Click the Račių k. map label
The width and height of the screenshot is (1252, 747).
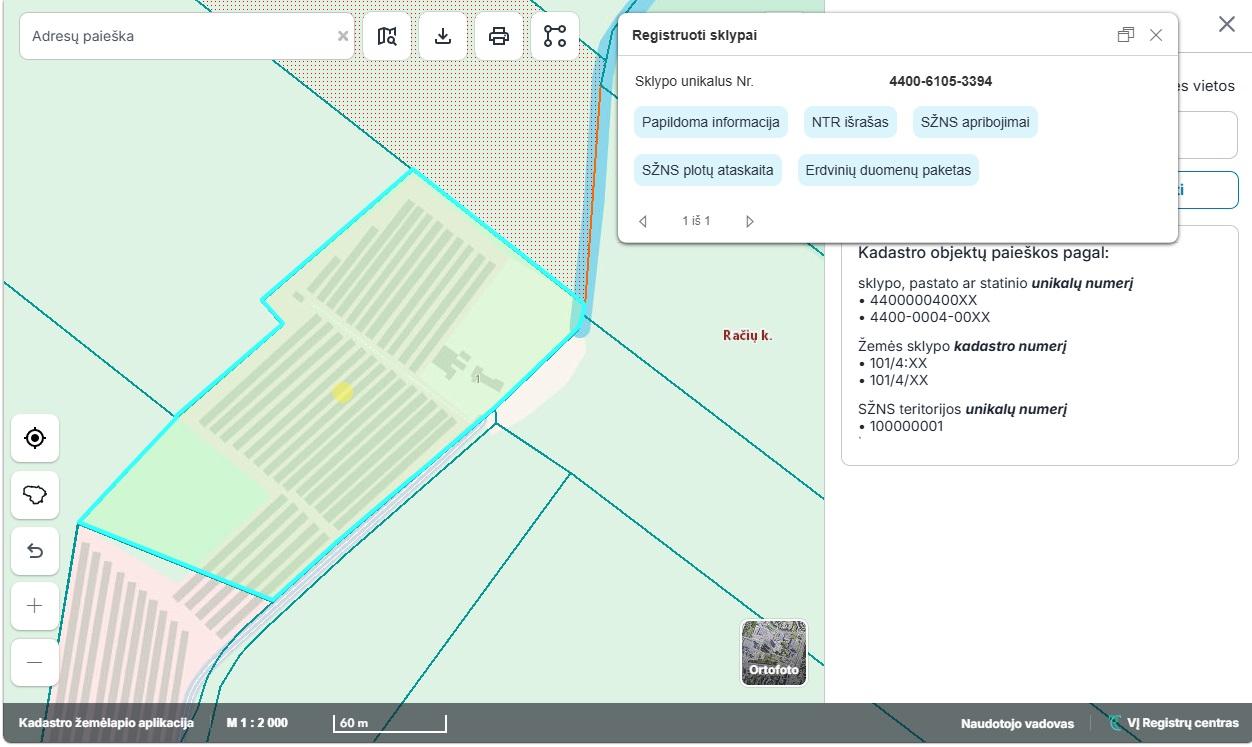748,335
